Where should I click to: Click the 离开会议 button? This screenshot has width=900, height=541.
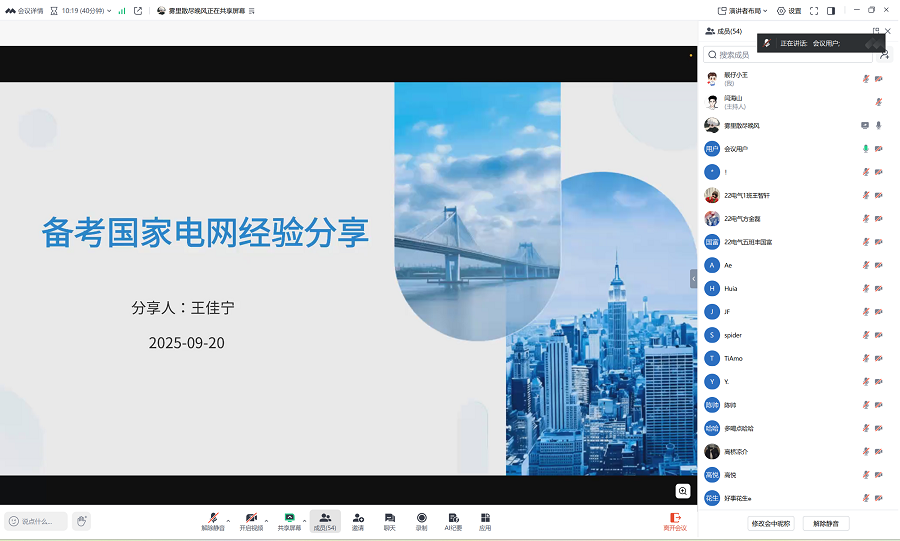[x=675, y=521]
